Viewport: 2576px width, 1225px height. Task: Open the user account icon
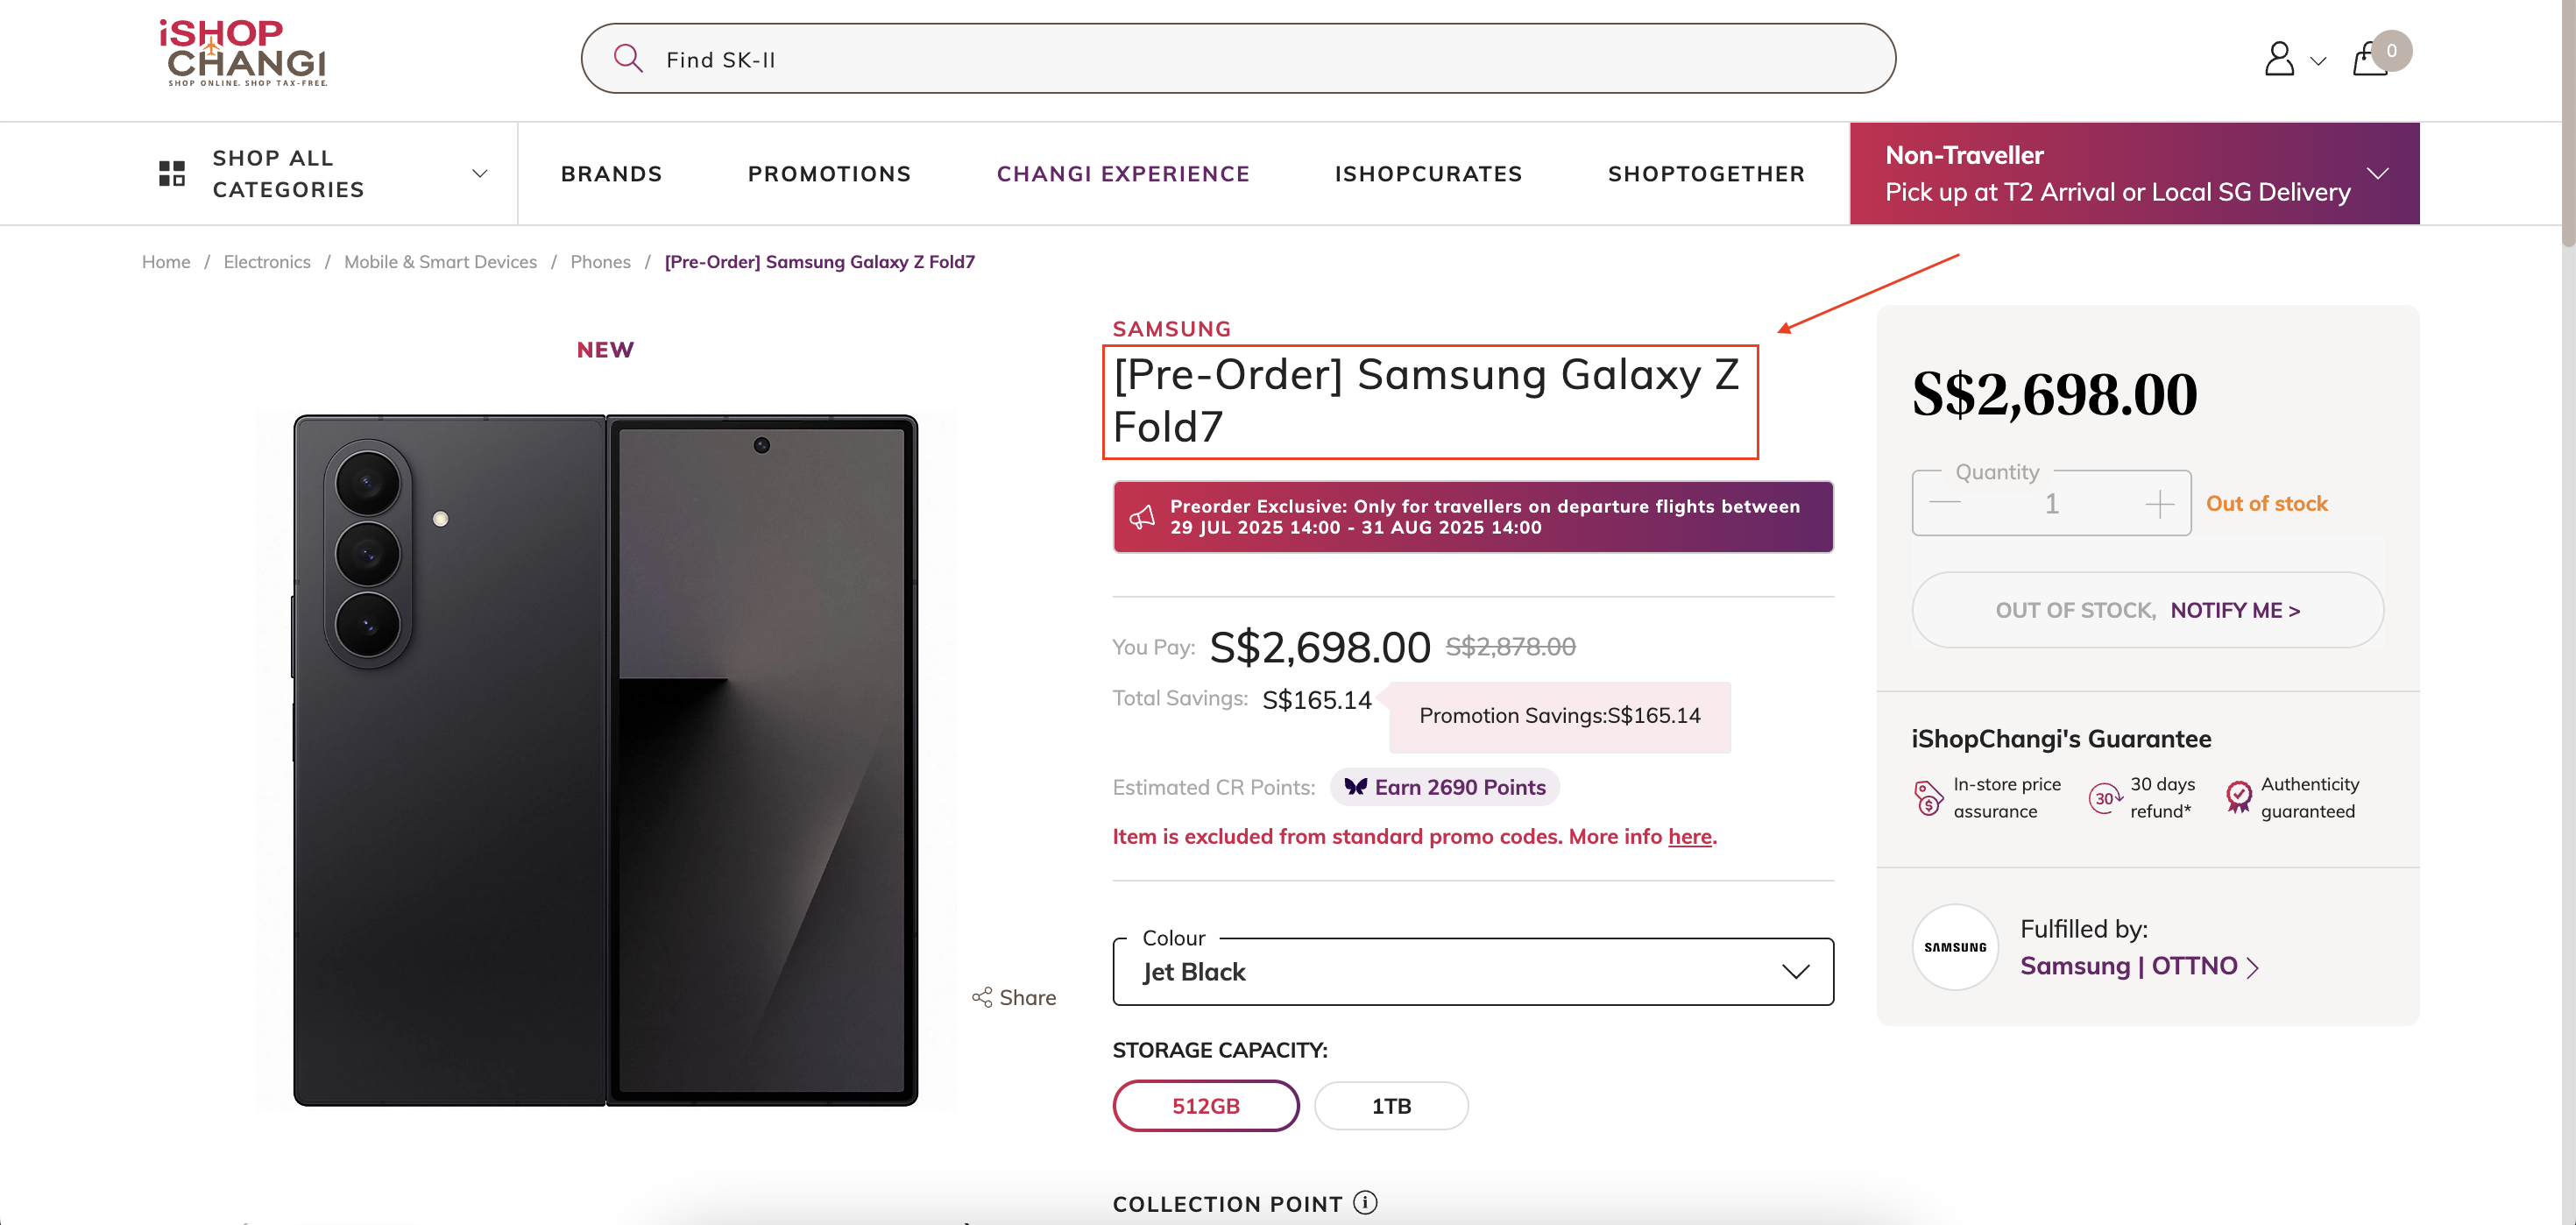tap(2279, 59)
